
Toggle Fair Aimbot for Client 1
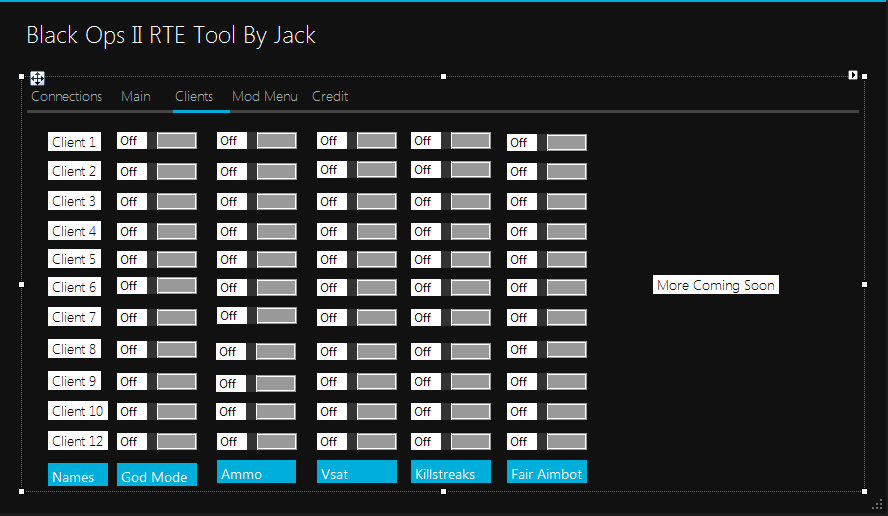(547, 142)
